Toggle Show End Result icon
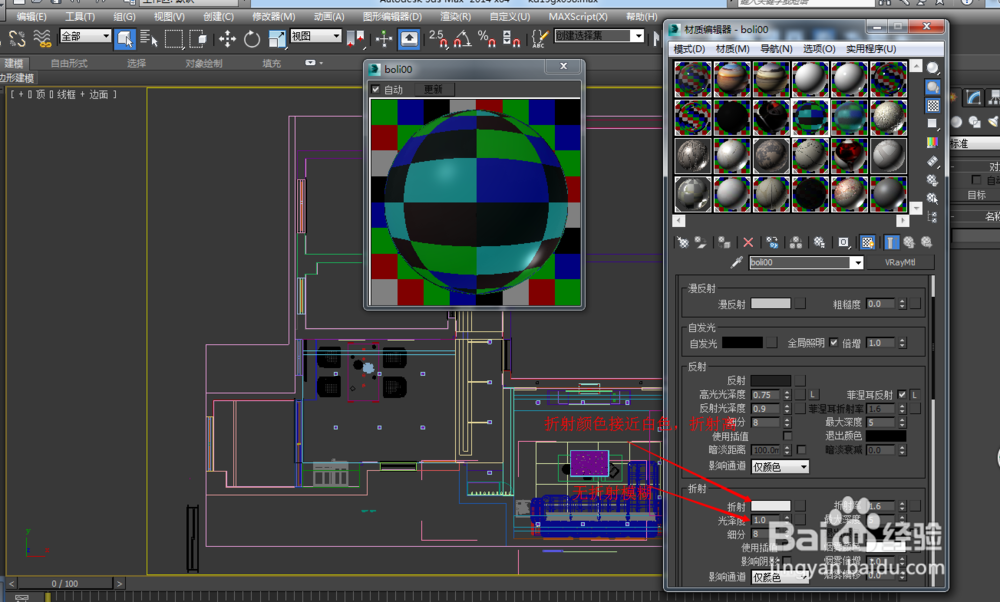This screenshot has height=602, width=1000. click(892, 242)
